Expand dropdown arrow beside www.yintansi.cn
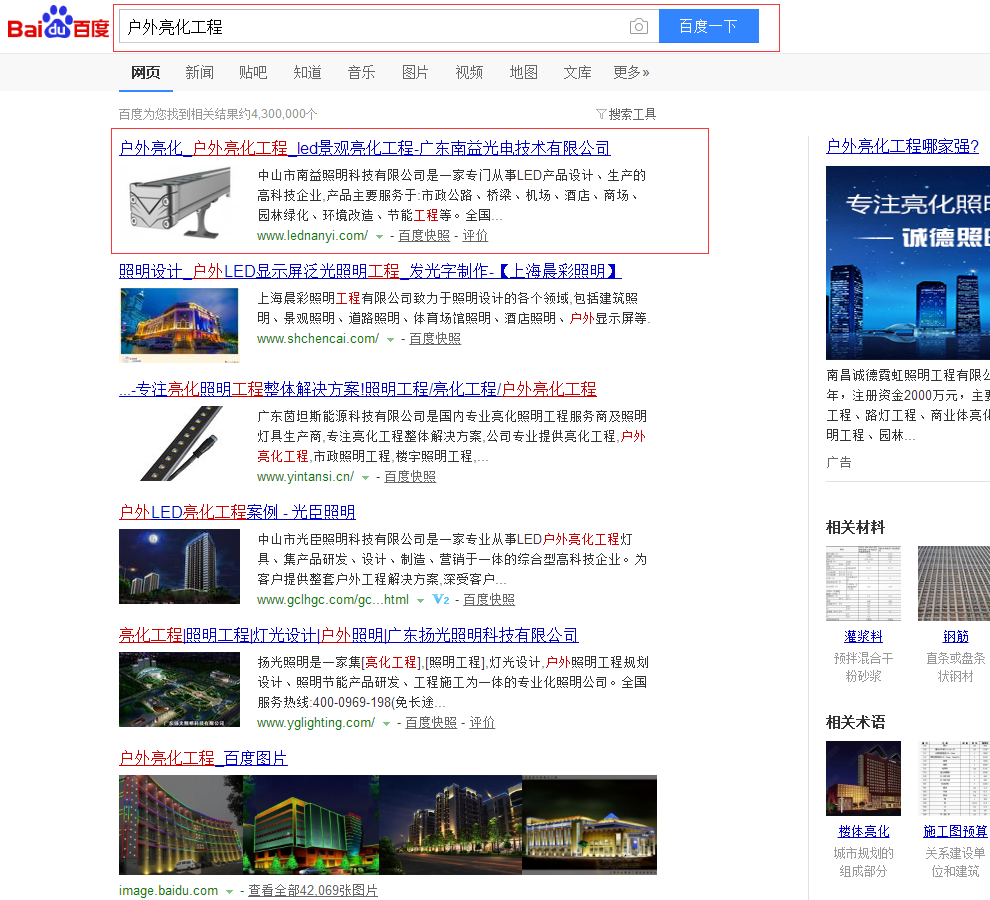Viewport: 990px width, 900px height. 366,478
